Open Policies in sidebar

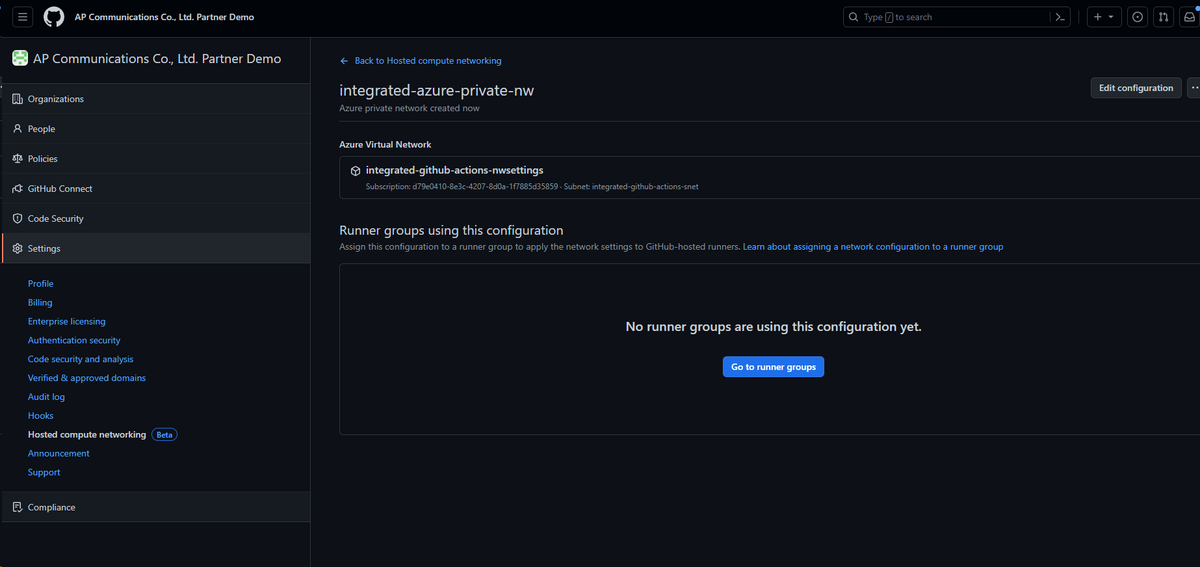pyautogui.click(x=155, y=159)
